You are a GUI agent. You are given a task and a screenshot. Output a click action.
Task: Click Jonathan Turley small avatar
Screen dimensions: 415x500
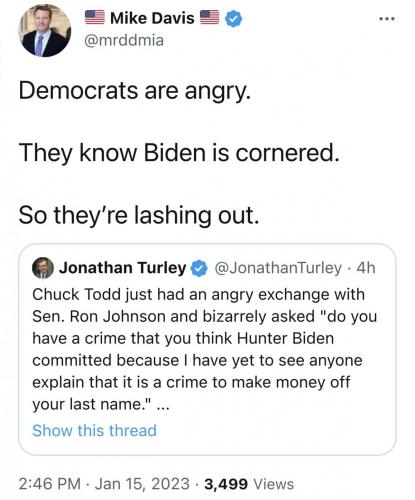(43, 268)
